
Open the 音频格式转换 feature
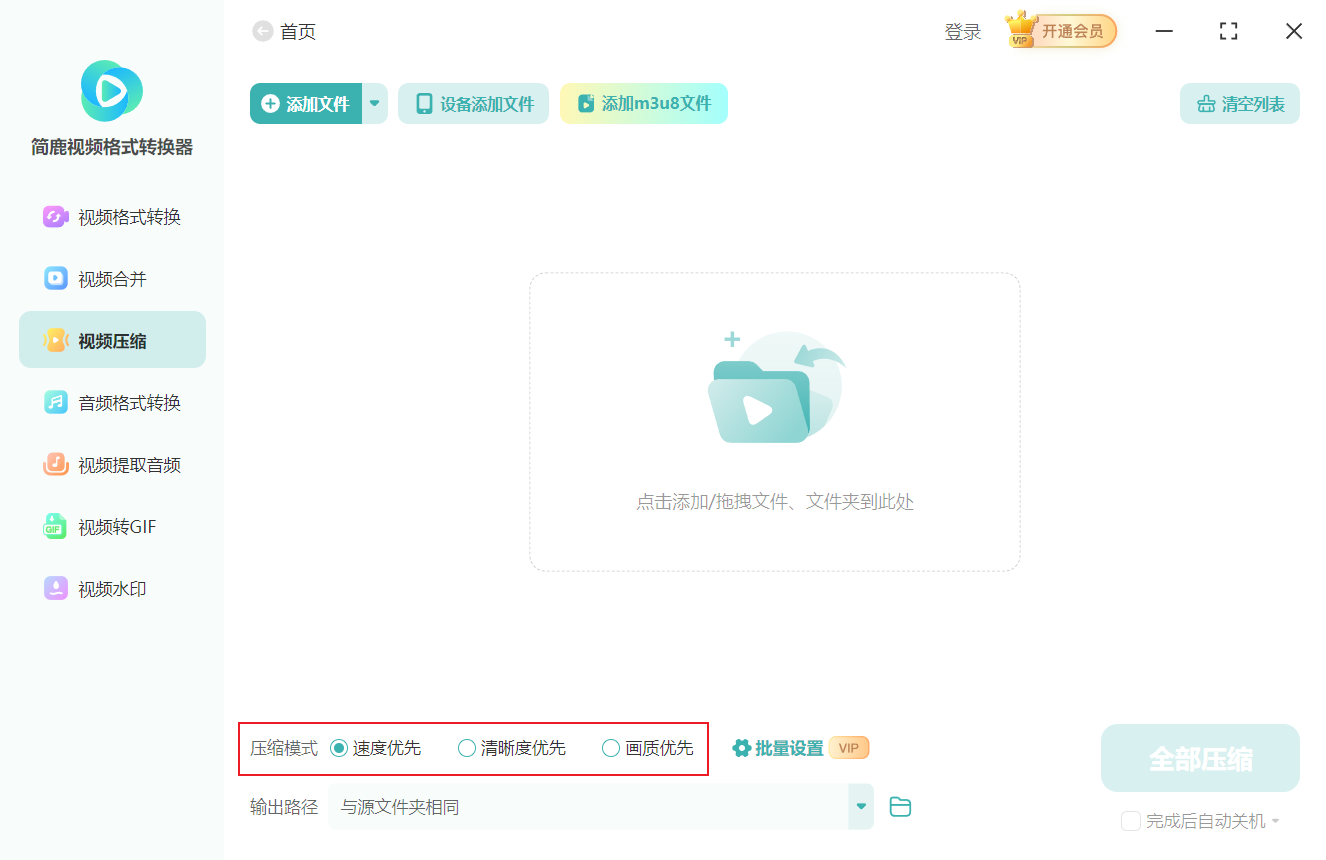tap(111, 402)
